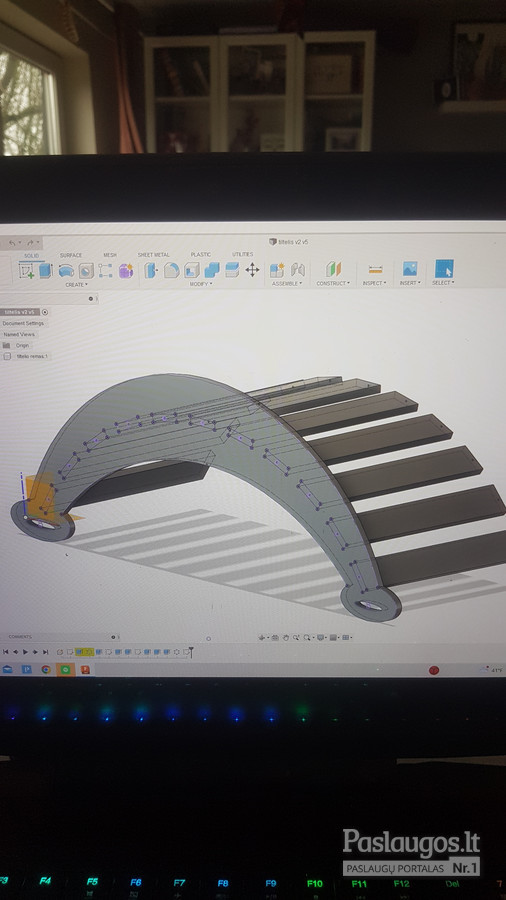Open the SELECT dropdown menu
Screen dimensions: 506x900
(443, 283)
